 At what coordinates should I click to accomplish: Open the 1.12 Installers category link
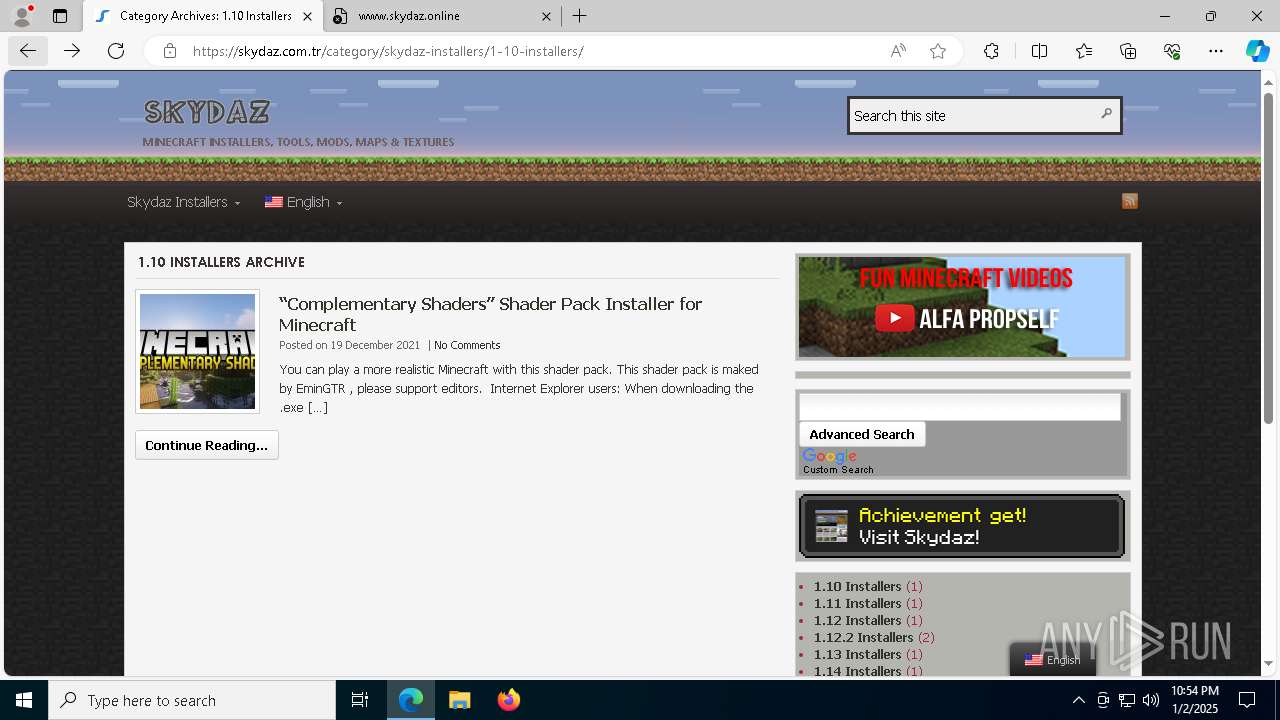click(x=857, y=620)
